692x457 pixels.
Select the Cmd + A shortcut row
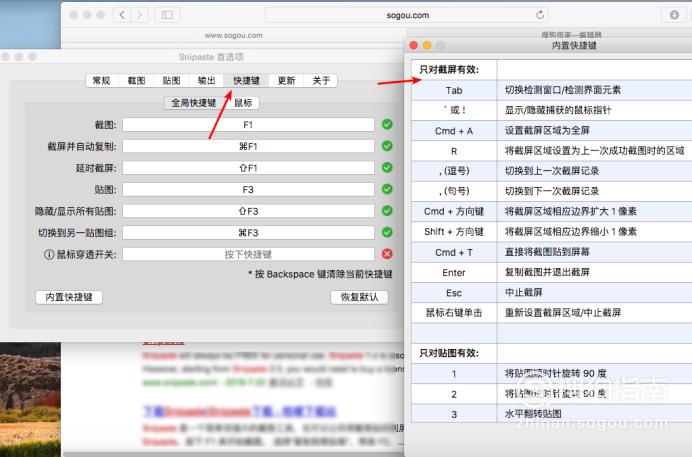click(x=551, y=131)
